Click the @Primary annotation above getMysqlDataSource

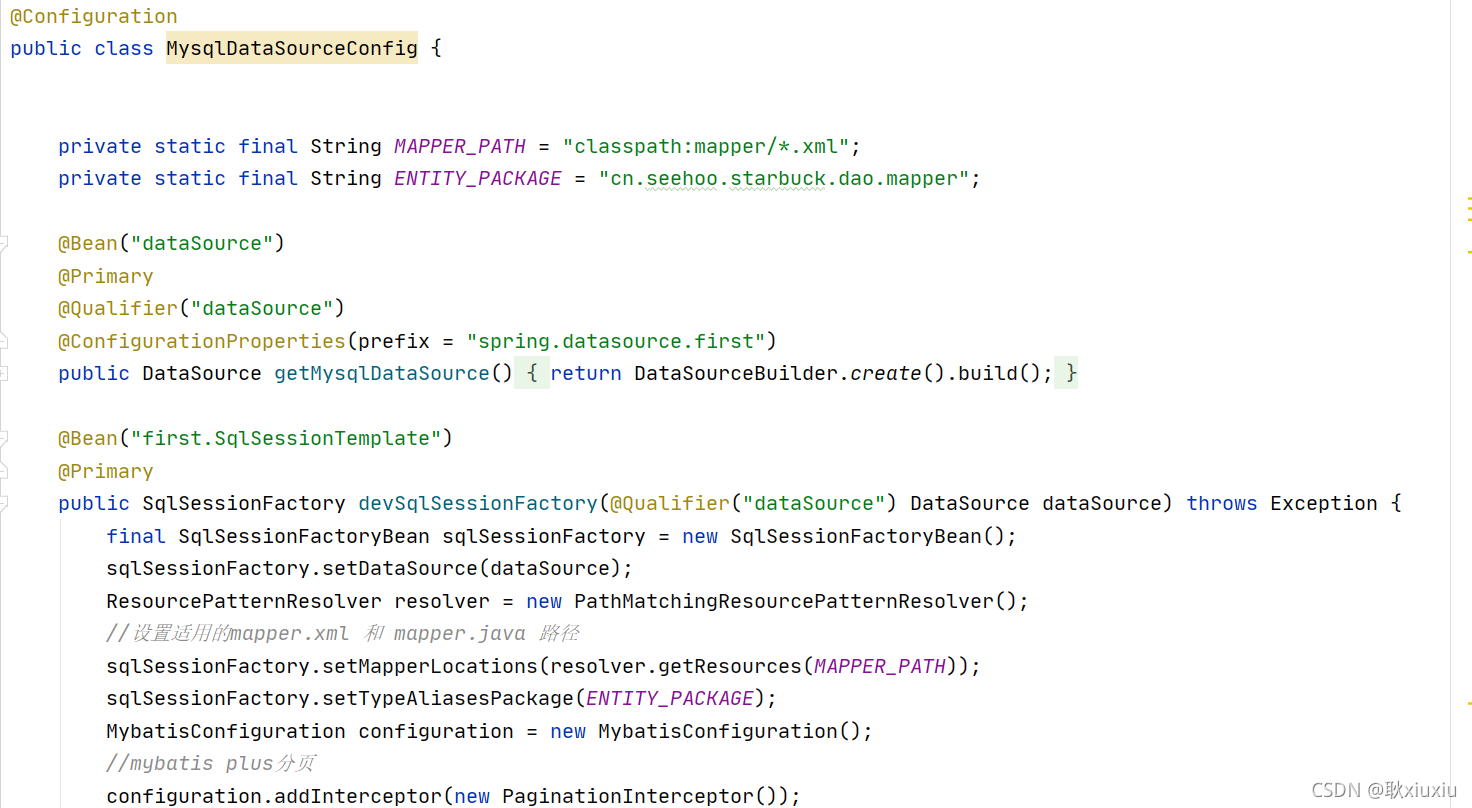click(105, 275)
